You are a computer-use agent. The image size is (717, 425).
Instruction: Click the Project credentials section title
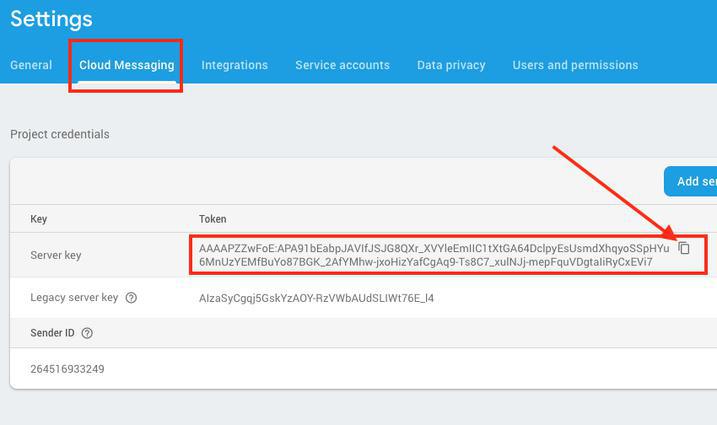60,134
